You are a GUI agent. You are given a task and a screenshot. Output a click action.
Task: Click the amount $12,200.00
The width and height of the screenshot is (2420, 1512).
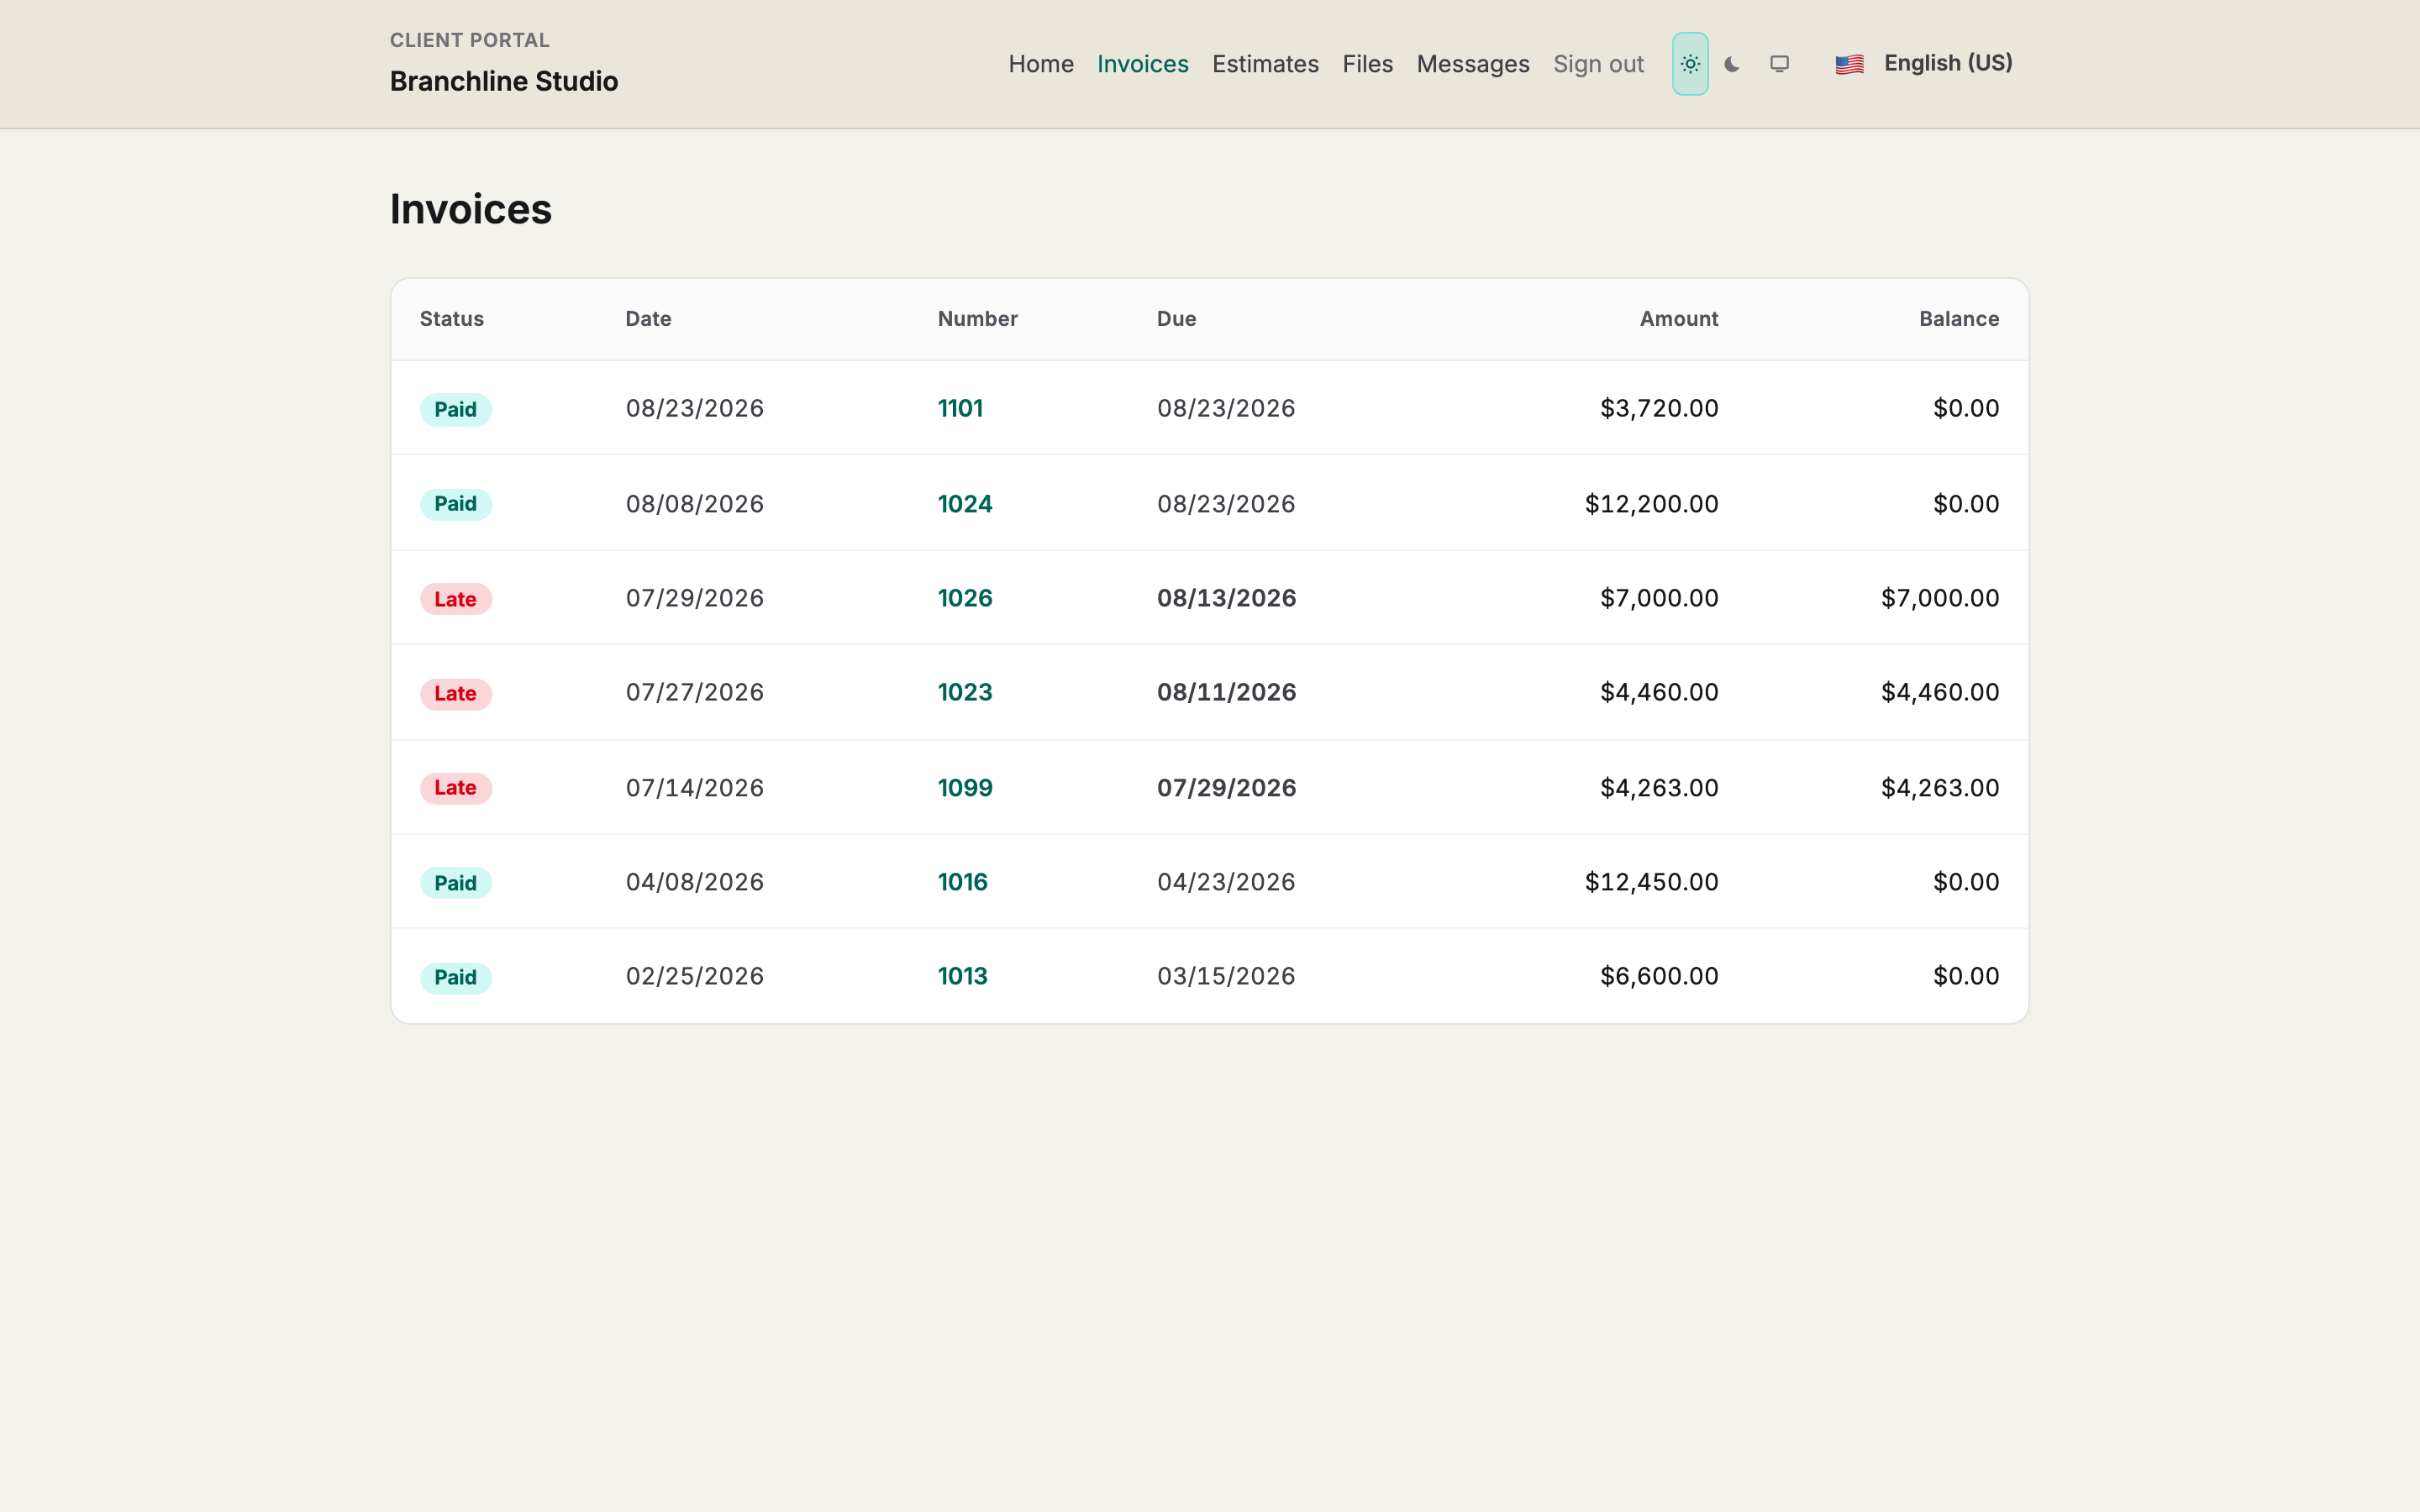coord(1651,504)
